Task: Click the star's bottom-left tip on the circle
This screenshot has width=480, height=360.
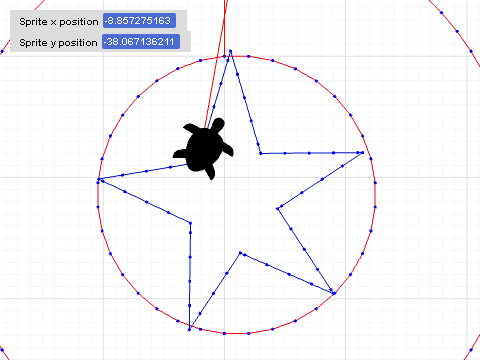Action: (x=189, y=329)
